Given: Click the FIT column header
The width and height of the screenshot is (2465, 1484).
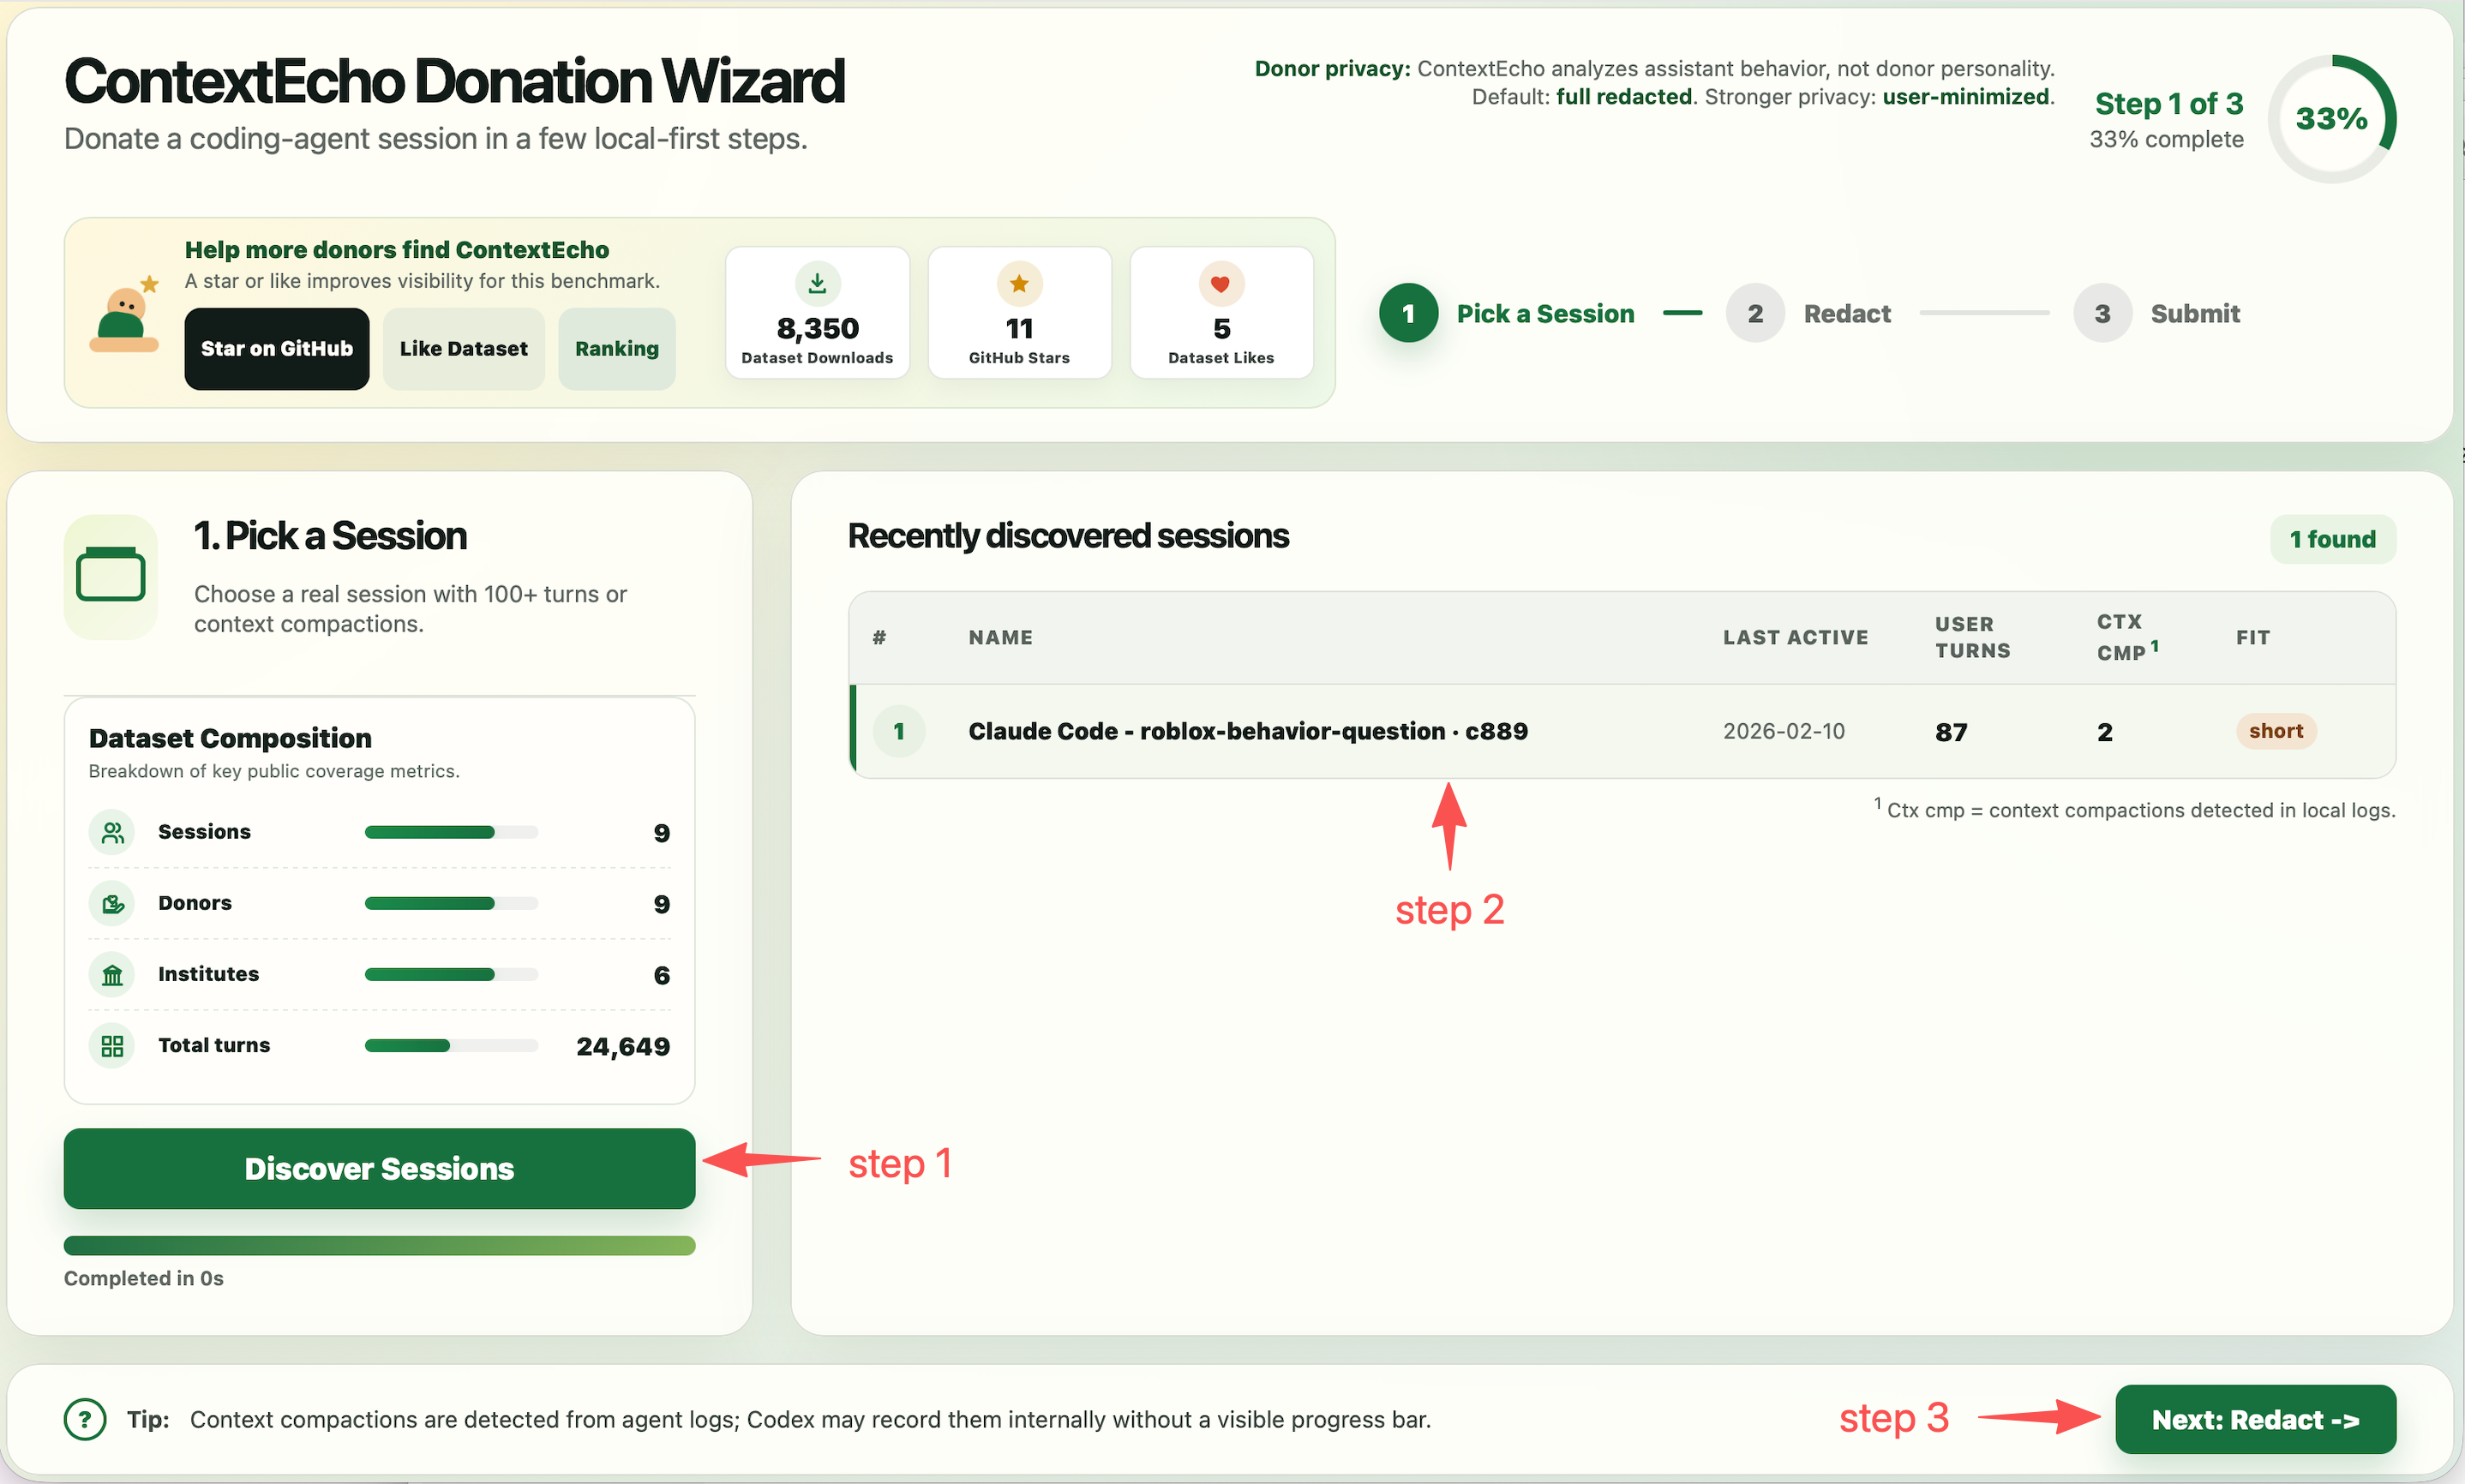Looking at the screenshot, I should pos(2253,637).
